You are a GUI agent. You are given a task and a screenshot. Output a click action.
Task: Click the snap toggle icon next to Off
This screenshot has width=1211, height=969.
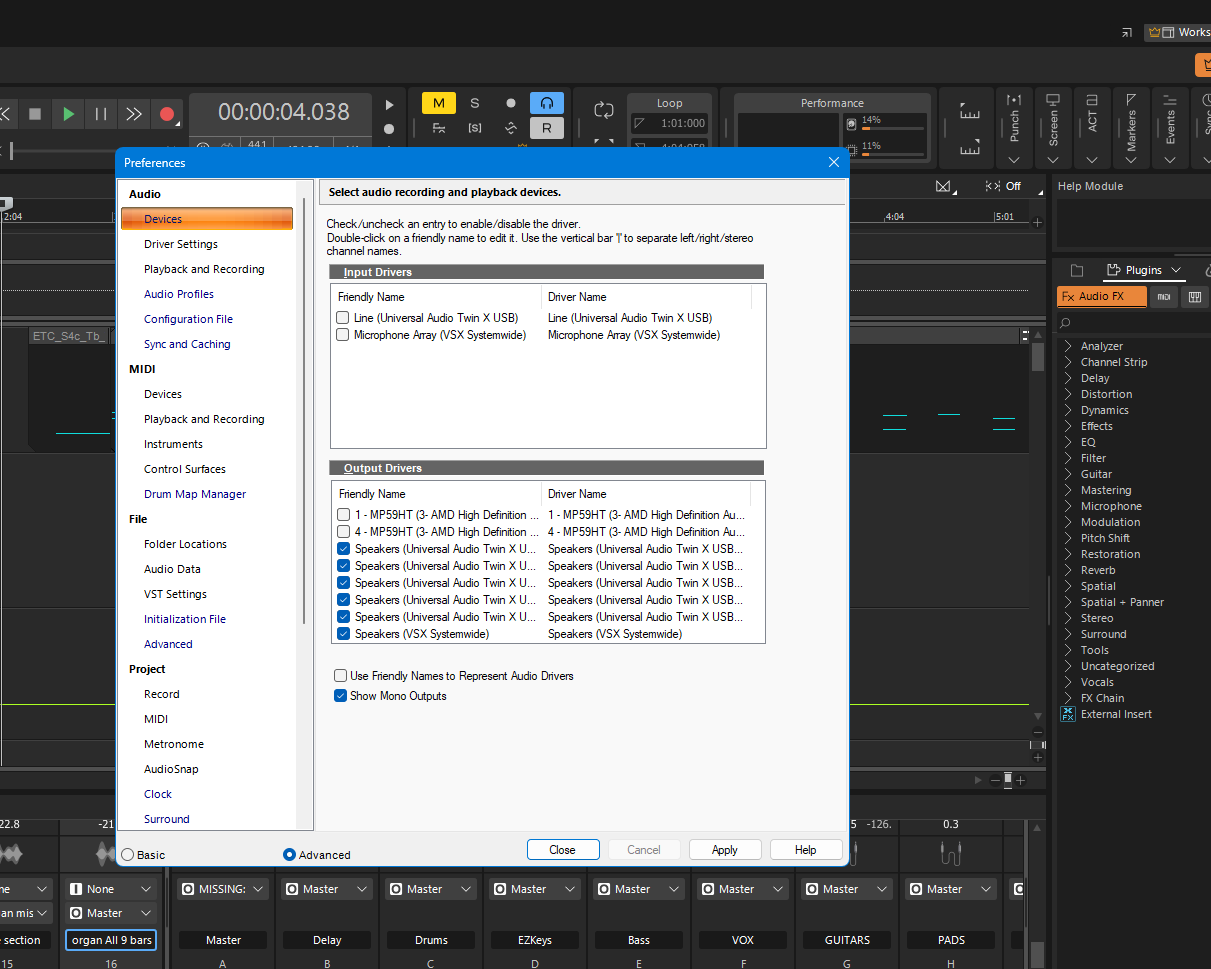tap(991, 186)
